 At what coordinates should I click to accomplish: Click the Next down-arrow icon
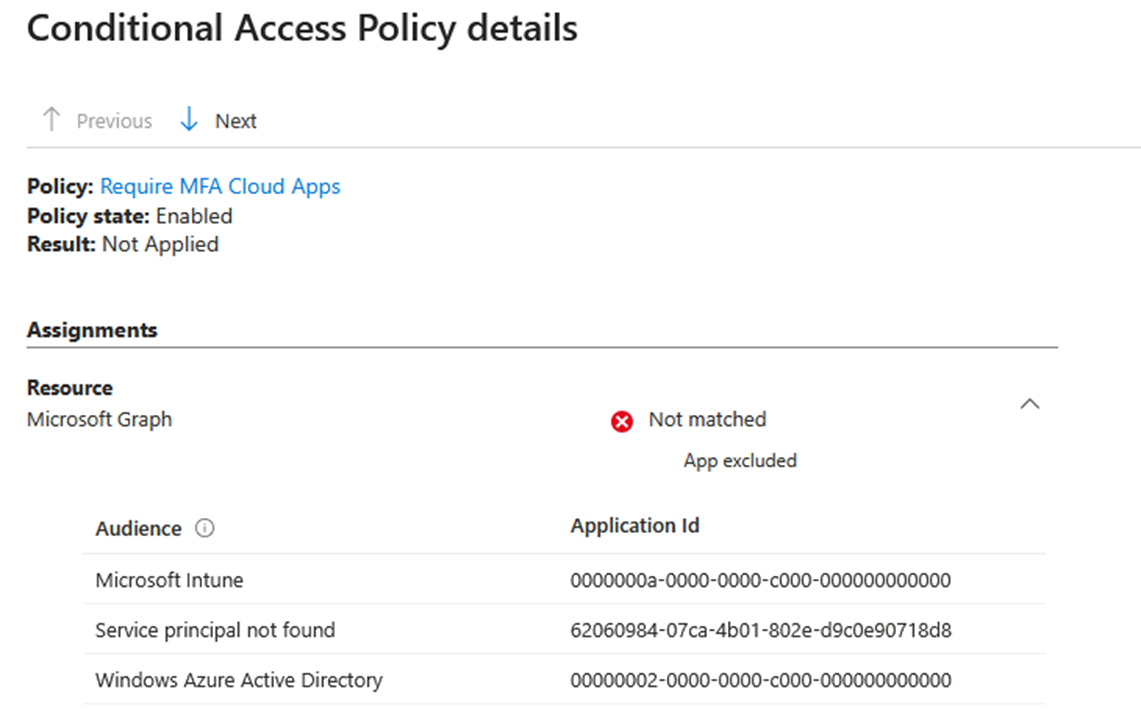[188, 119]
